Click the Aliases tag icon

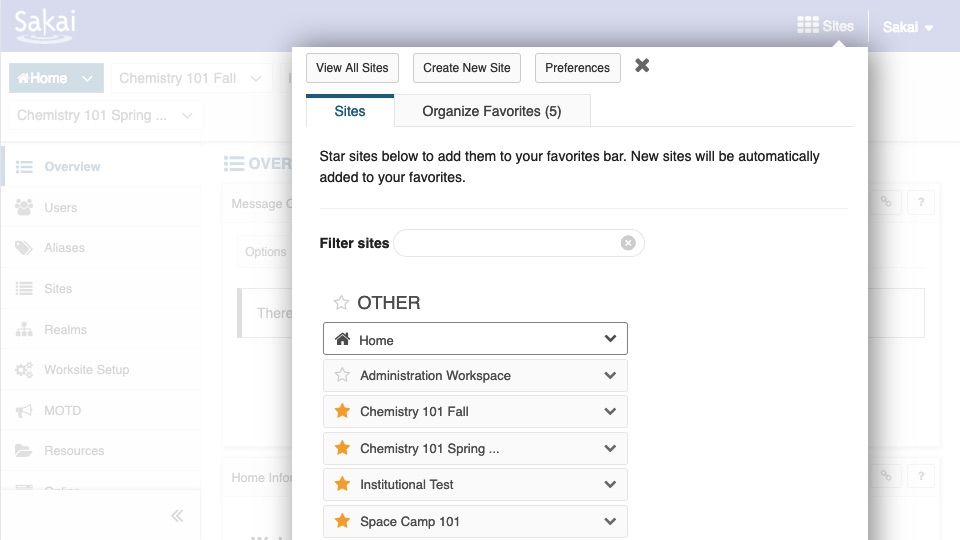click(24, 248)
